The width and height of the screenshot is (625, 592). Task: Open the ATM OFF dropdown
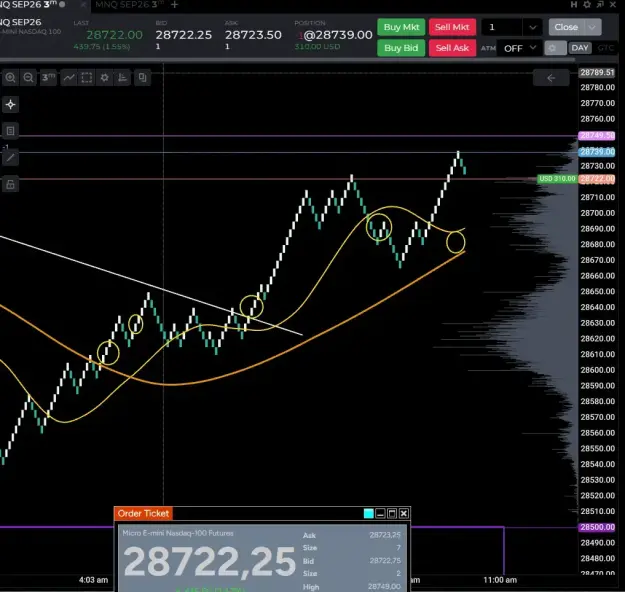tap(520, 48)
